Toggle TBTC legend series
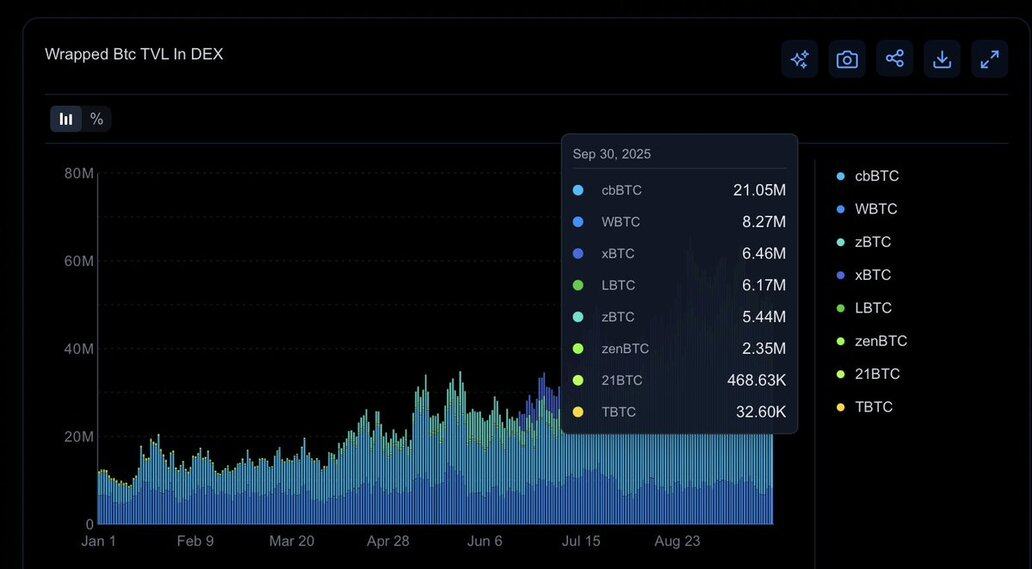1032x569 pixels. click(x=873, y=407)
